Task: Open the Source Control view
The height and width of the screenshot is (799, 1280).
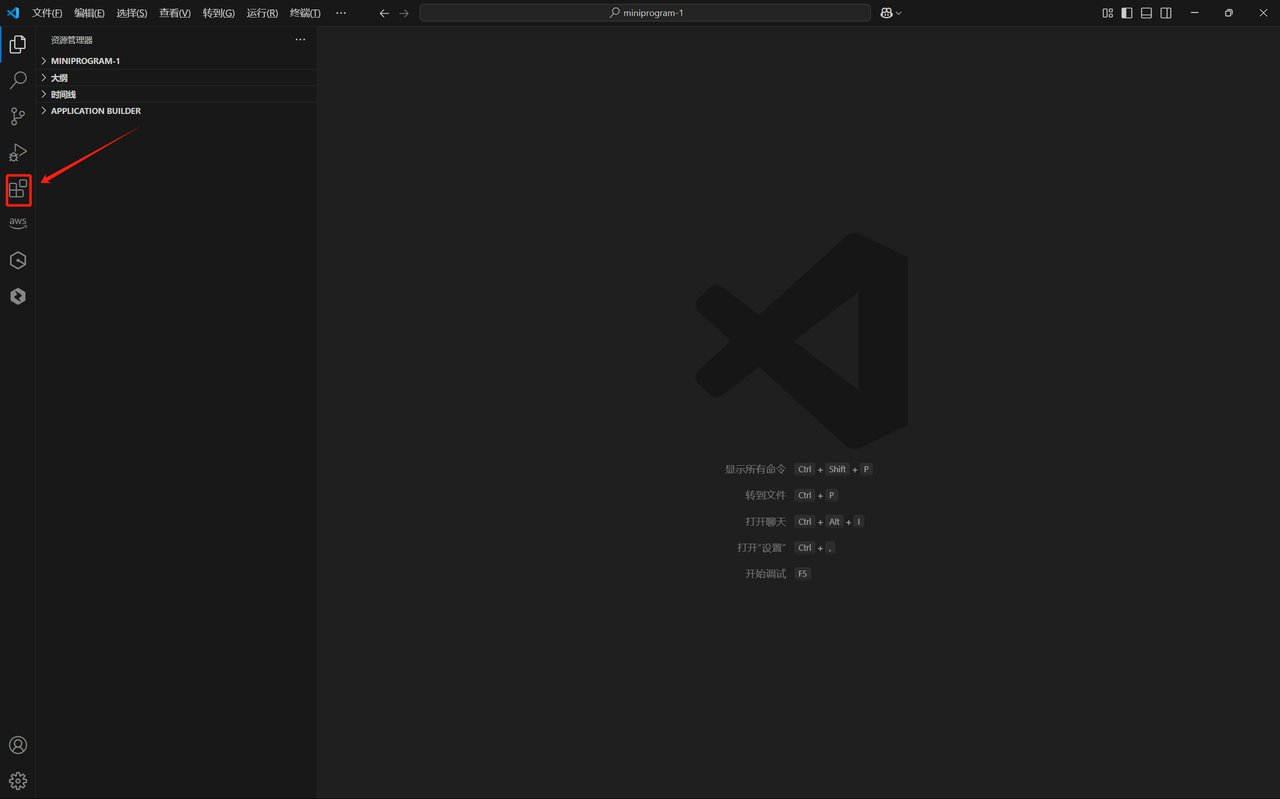Action: pos(18,116)
